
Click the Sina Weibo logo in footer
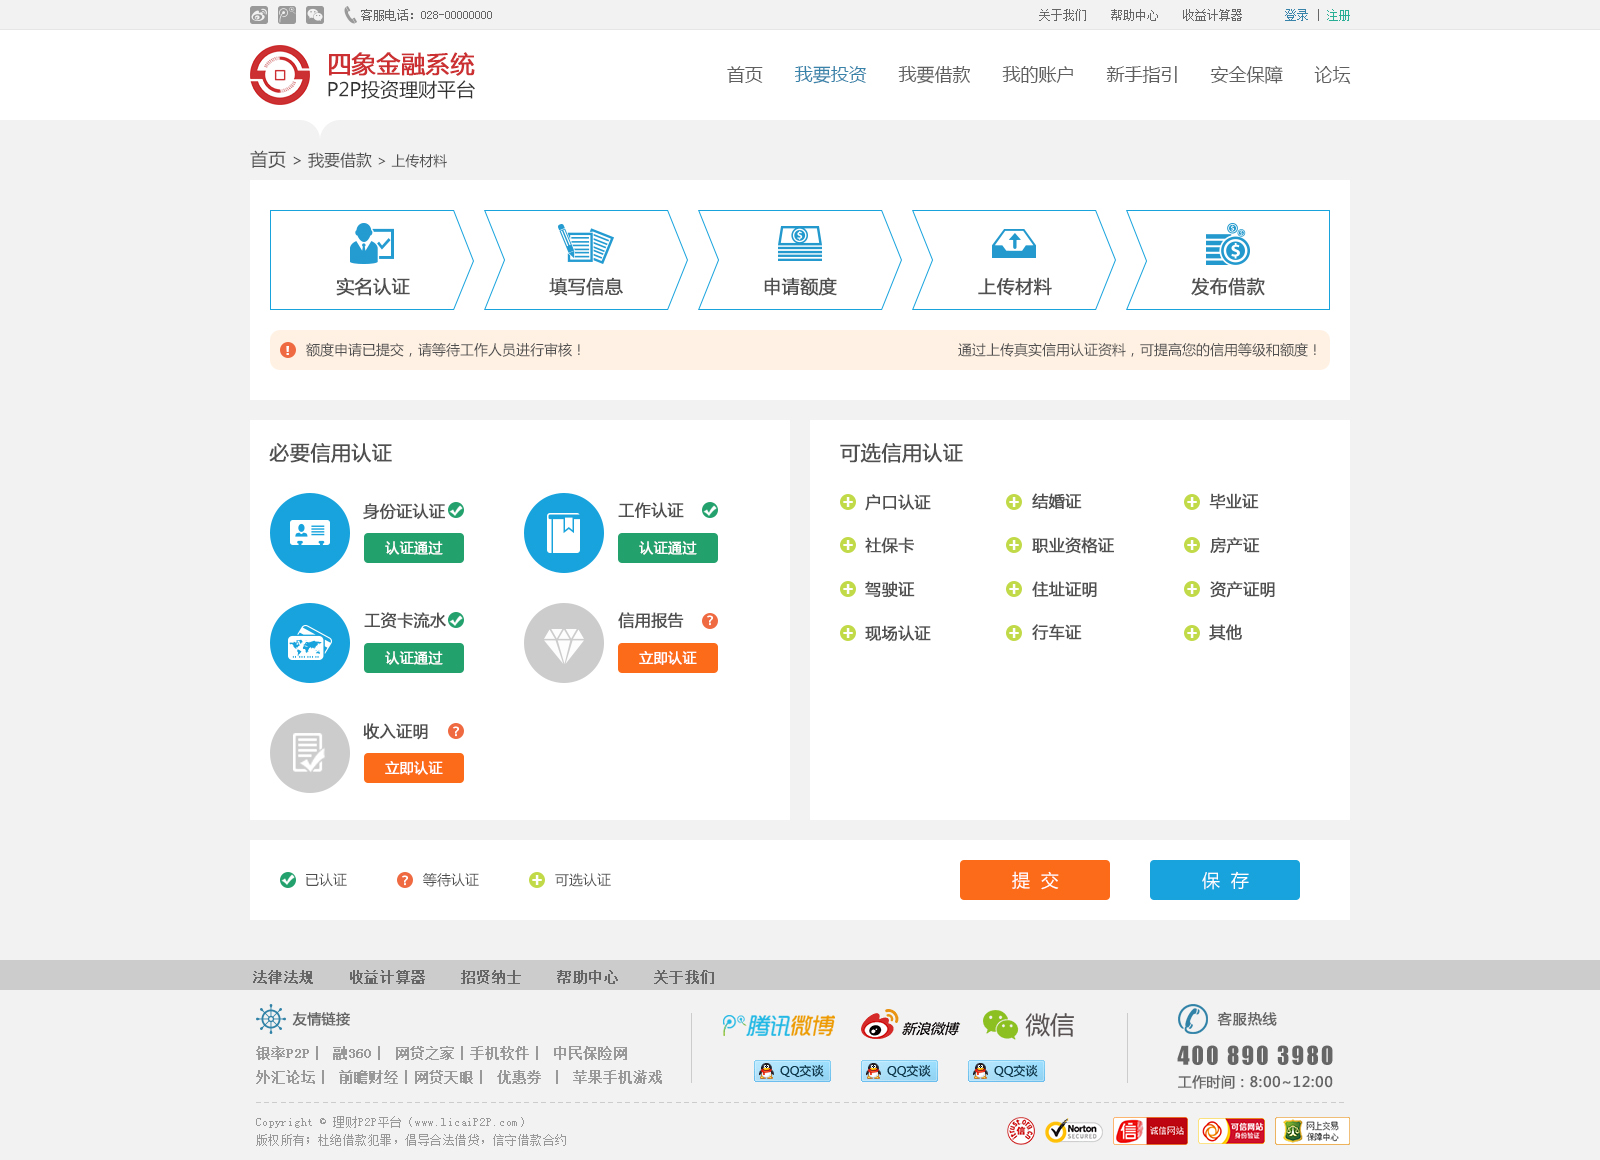(x=910, y=1025)
